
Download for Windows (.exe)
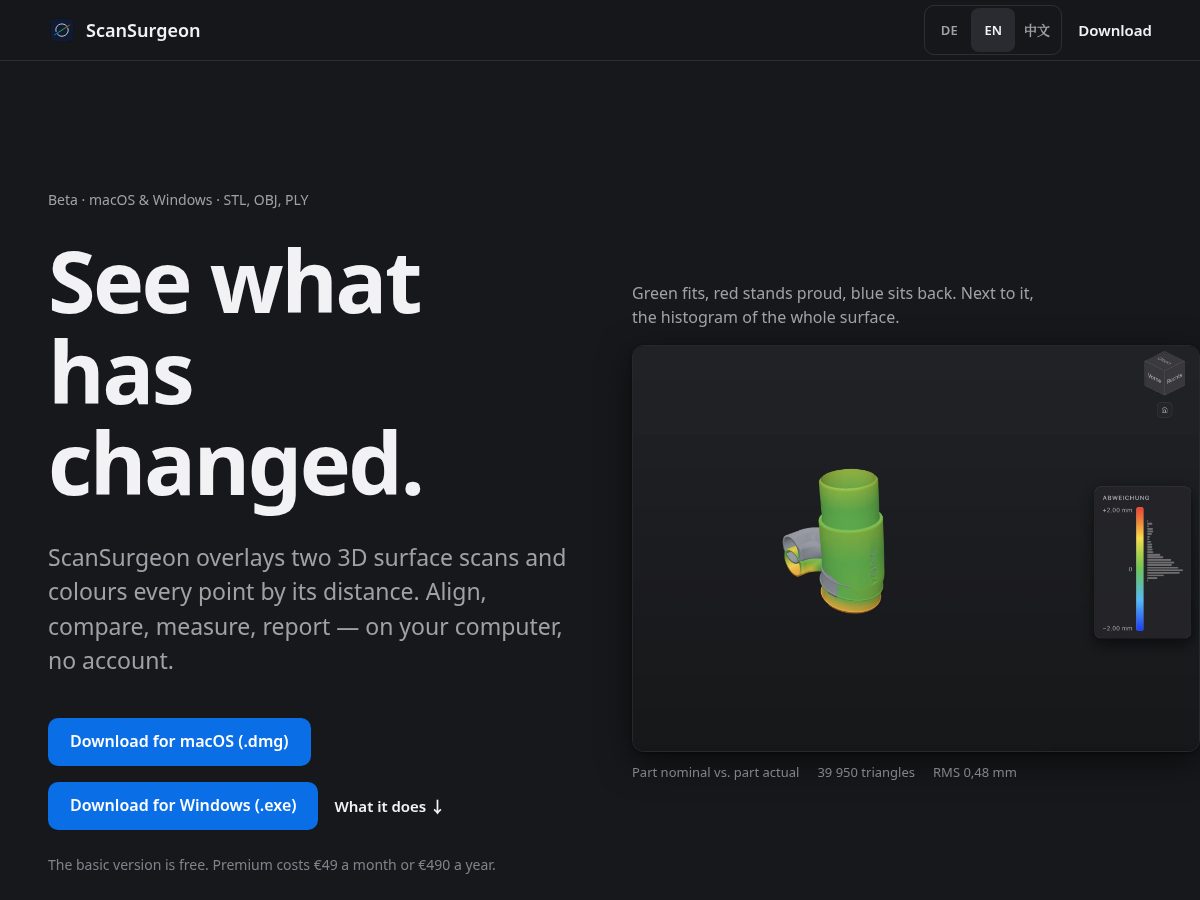click(183, 806)
